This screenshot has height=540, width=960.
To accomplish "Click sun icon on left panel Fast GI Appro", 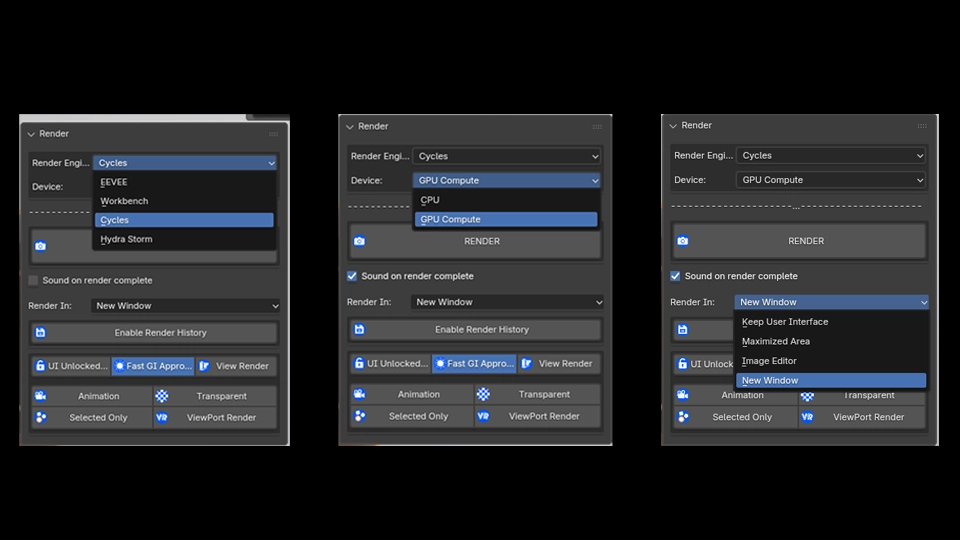I will (119, 366).
